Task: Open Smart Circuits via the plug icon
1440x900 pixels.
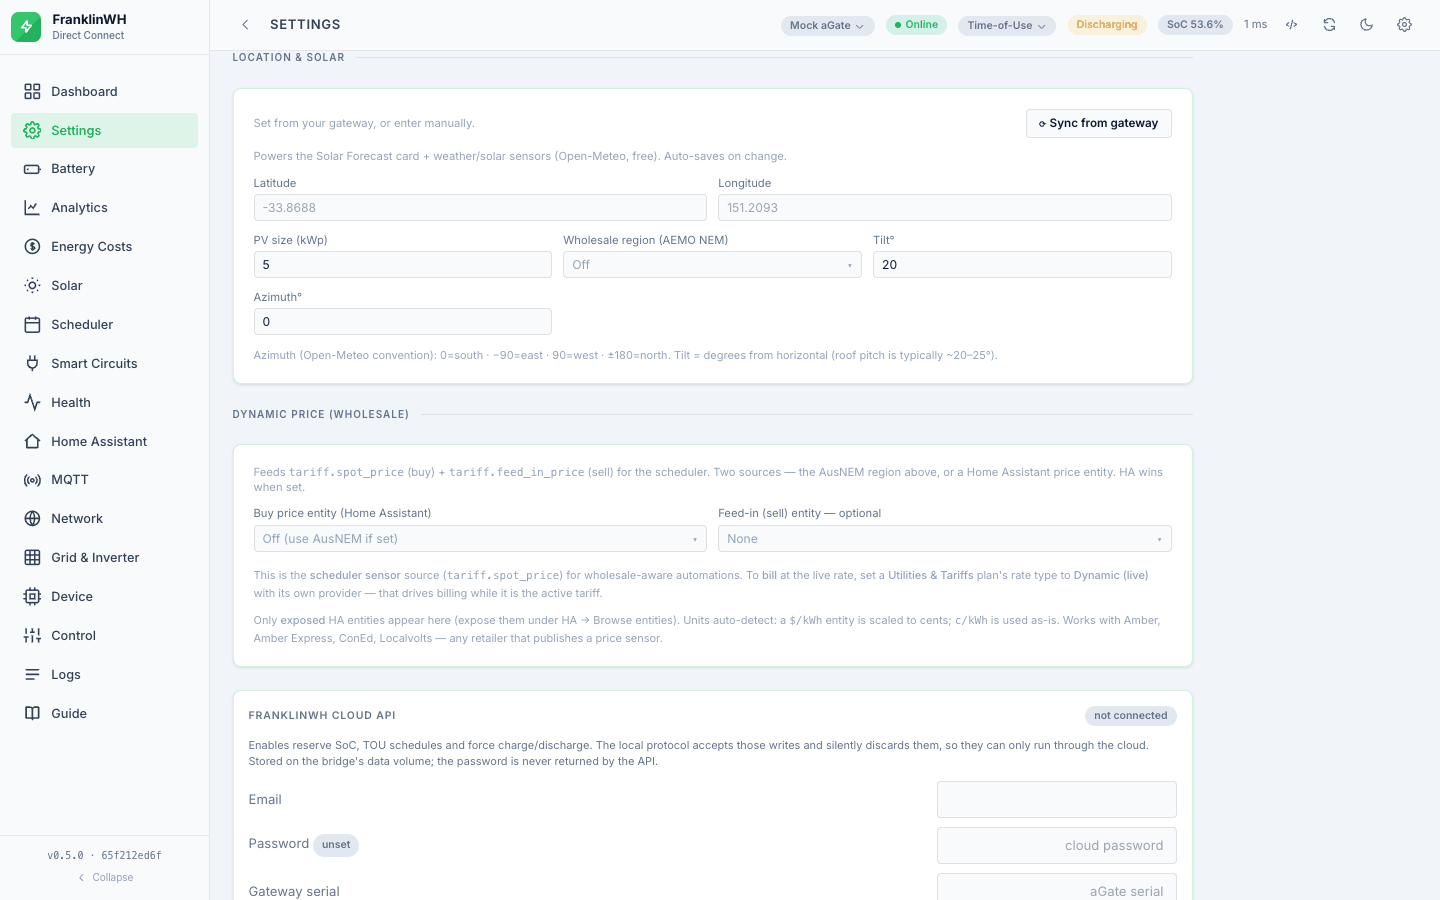Action: pos(32,364)
